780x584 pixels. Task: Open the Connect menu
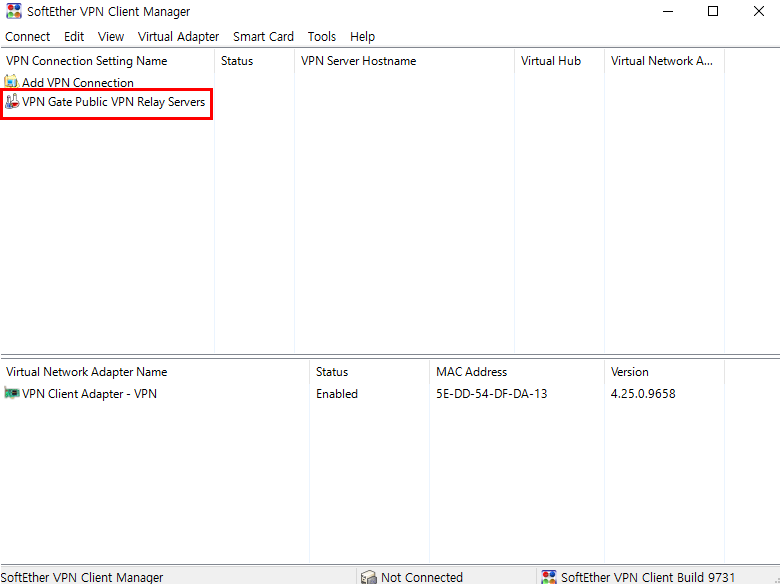point(27,37)
